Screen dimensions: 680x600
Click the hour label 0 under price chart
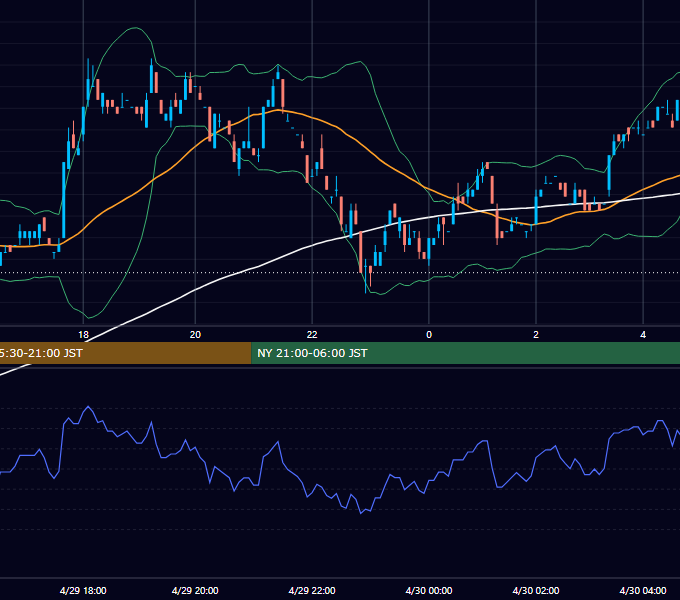[429, 335]
